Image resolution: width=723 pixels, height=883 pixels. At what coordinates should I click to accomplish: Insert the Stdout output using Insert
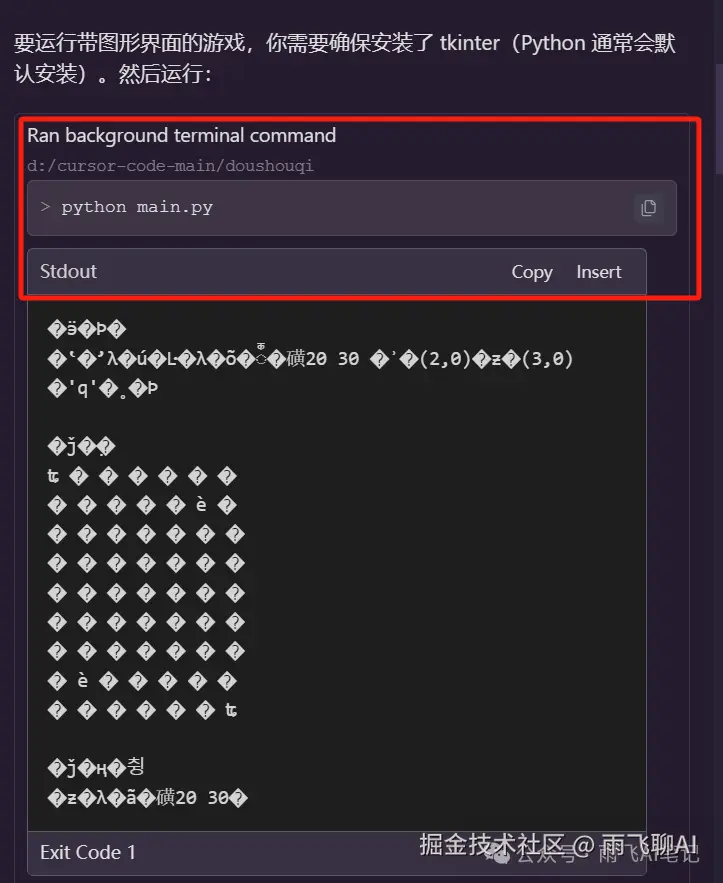point(599,272)
